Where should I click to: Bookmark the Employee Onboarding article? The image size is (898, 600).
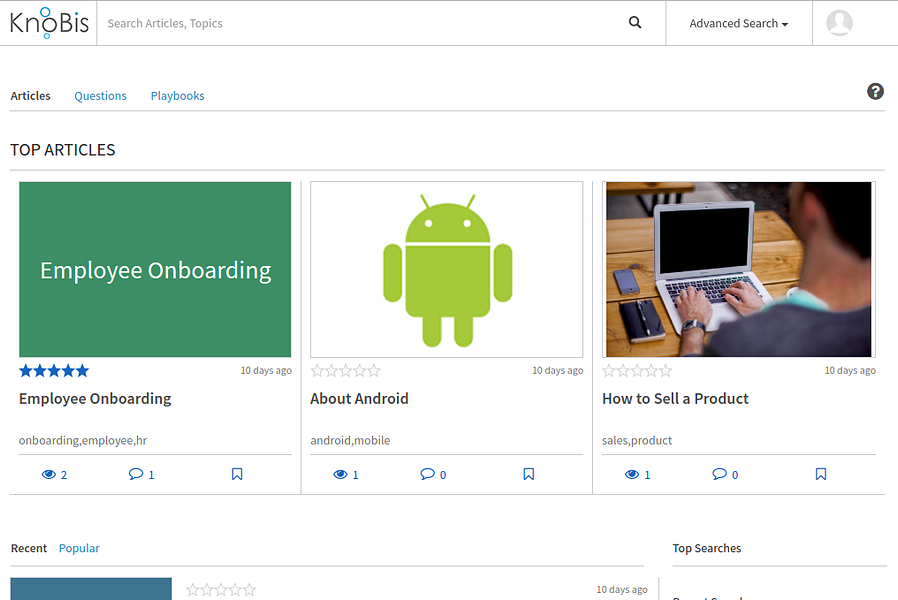pyautogui.click(x=237, y=474)
